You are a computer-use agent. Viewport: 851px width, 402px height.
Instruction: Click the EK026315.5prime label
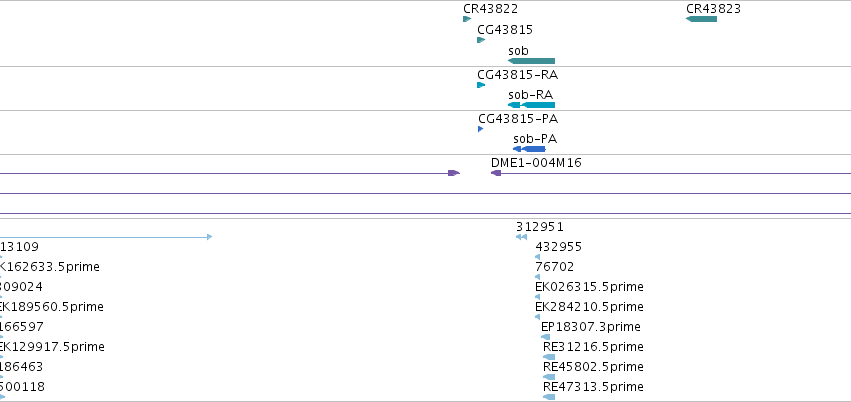tap(589, 286)
